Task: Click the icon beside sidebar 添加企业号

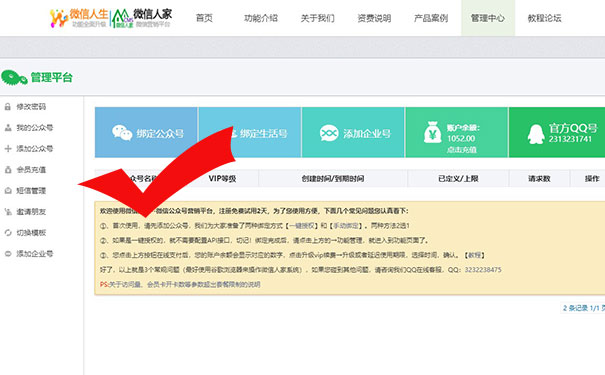Action: pyautogui.click(x=8, y=253)
